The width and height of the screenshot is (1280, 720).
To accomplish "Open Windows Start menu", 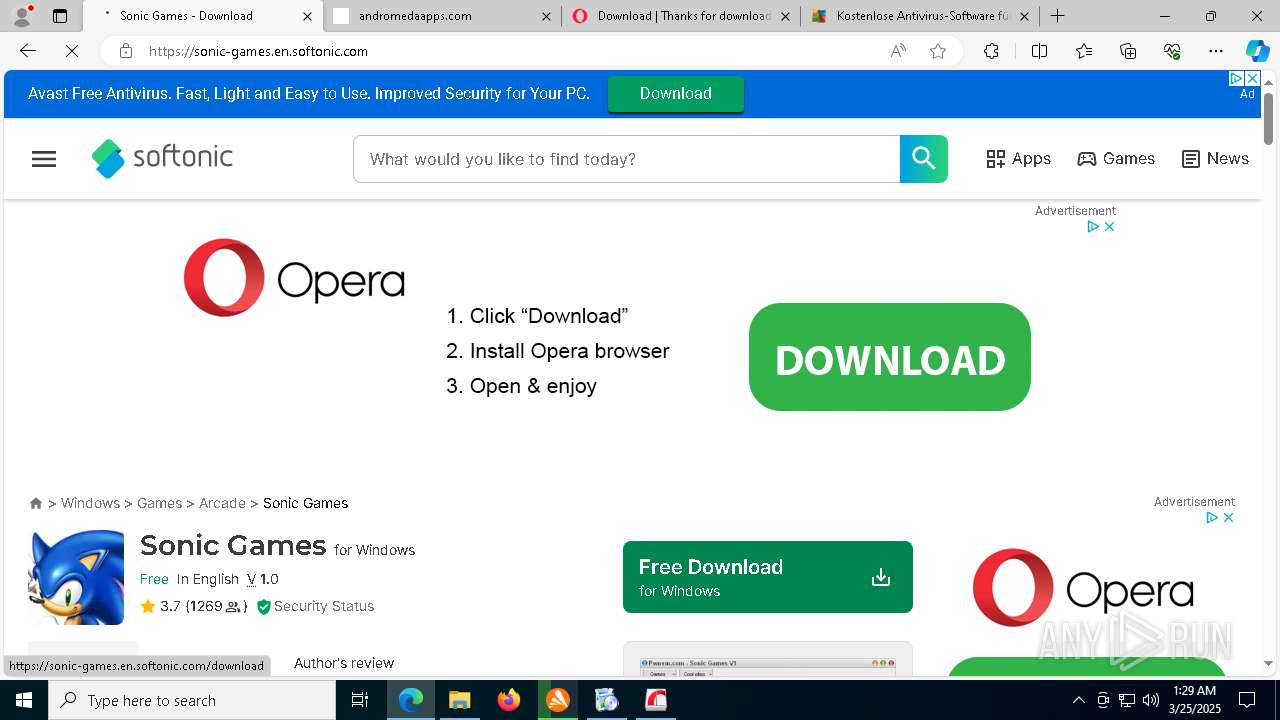I will 24,700.
